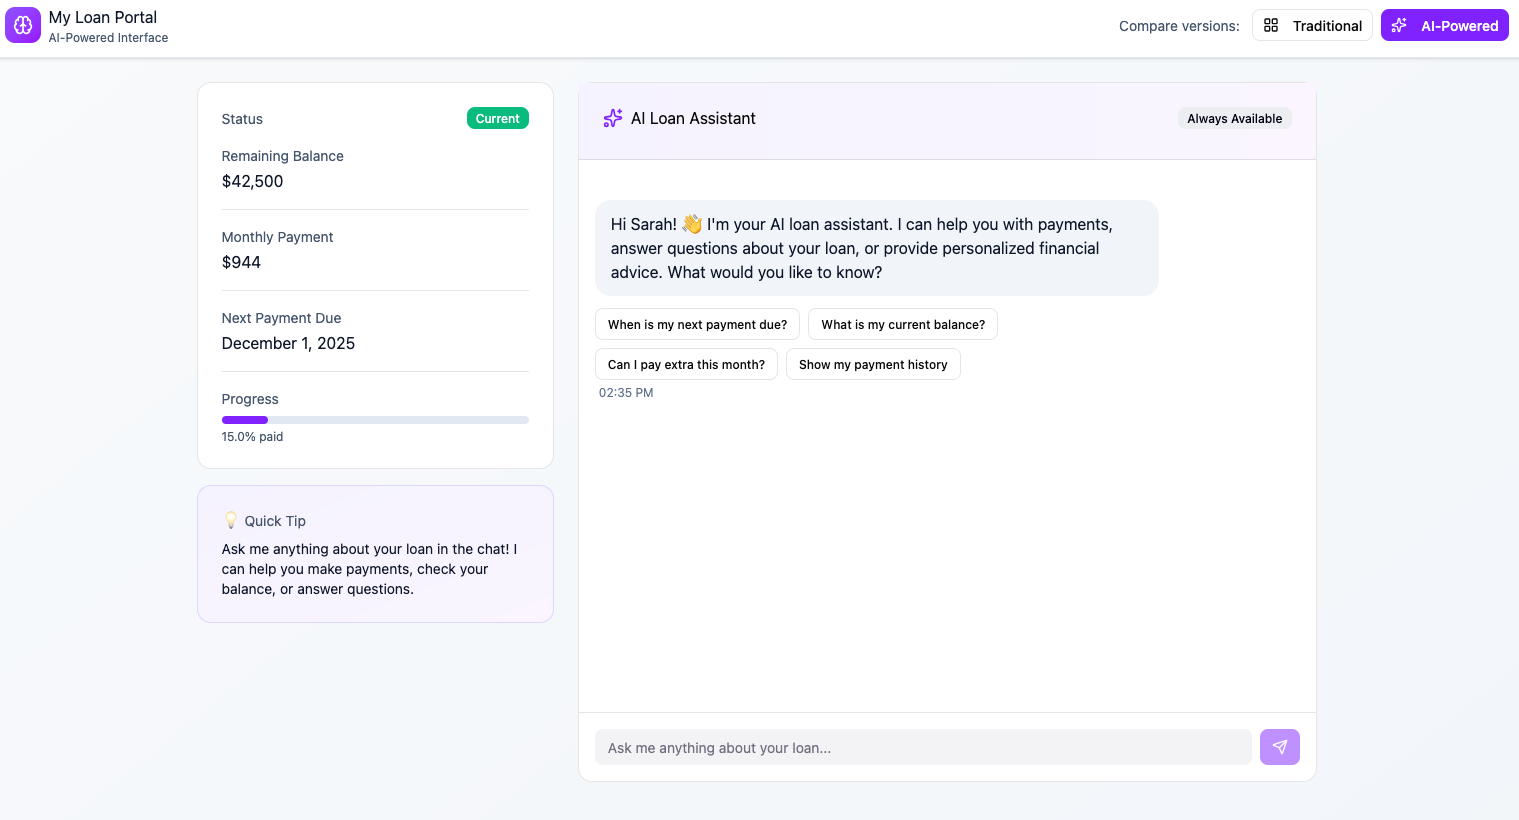This screenshot has width=1519, height=820.
Task: Click the sparkle icon beside AI Loan Assistant
Action: (613, 118)
